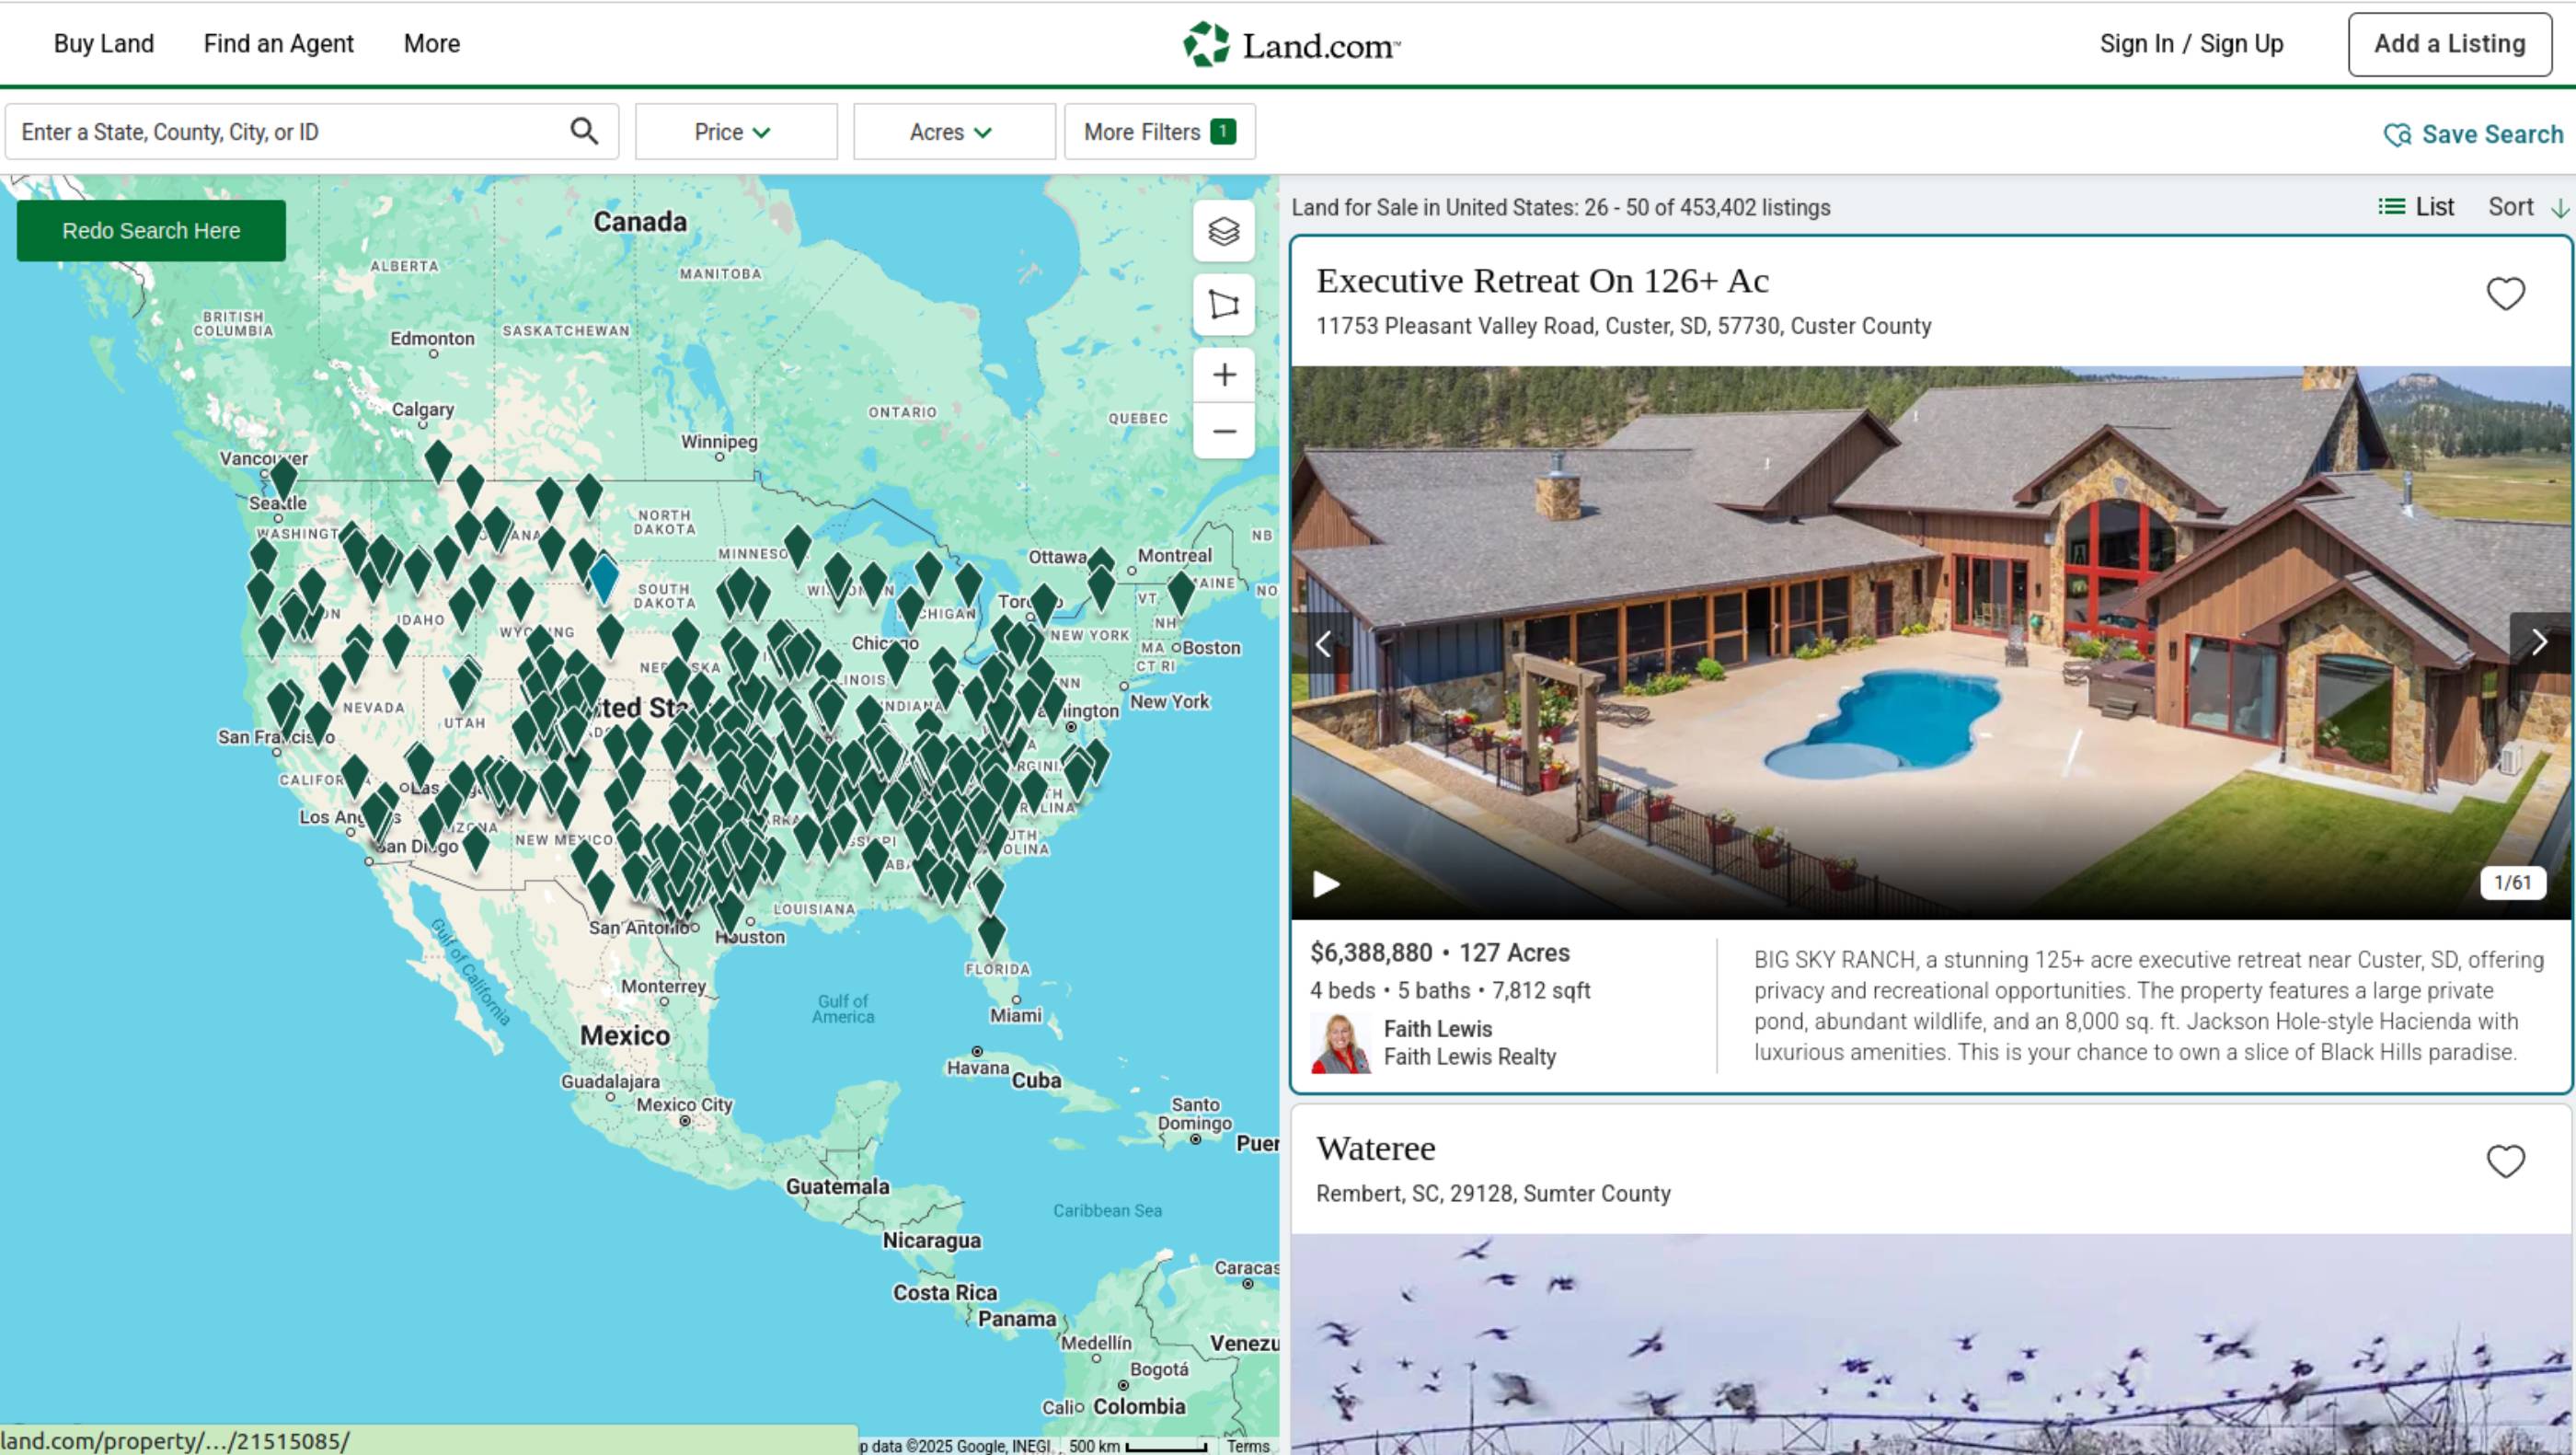2576x1455 pixels.
Task: Open More Filters panel
Action: pos(1160,131)
